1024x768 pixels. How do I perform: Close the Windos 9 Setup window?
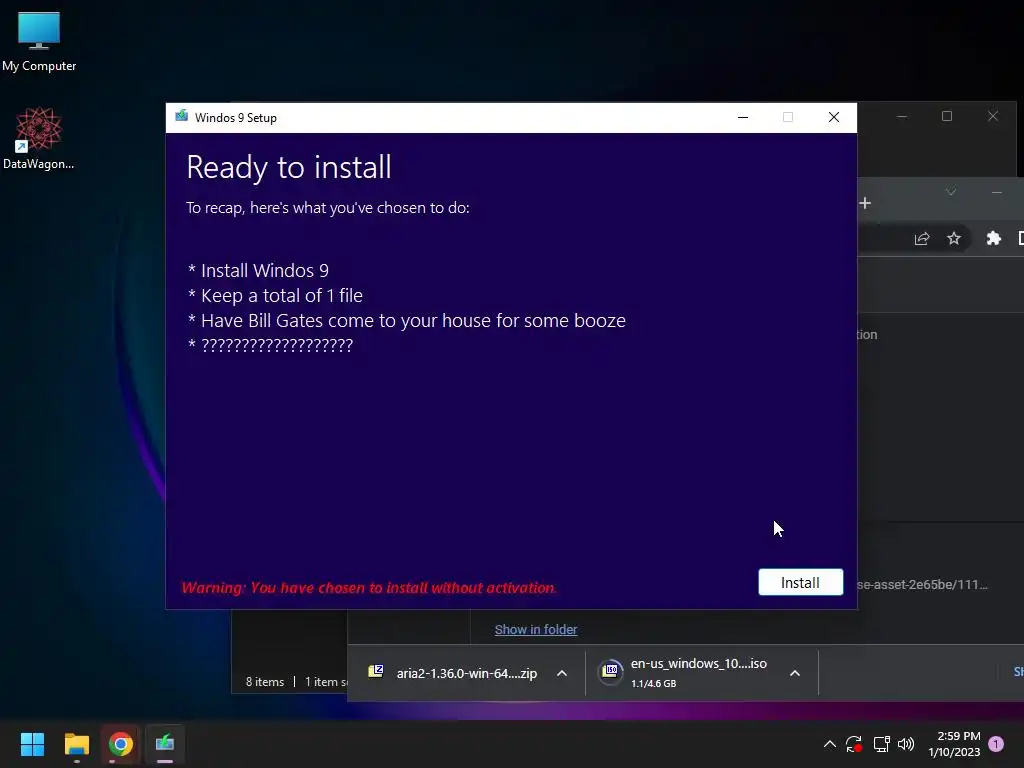[833, 117]
